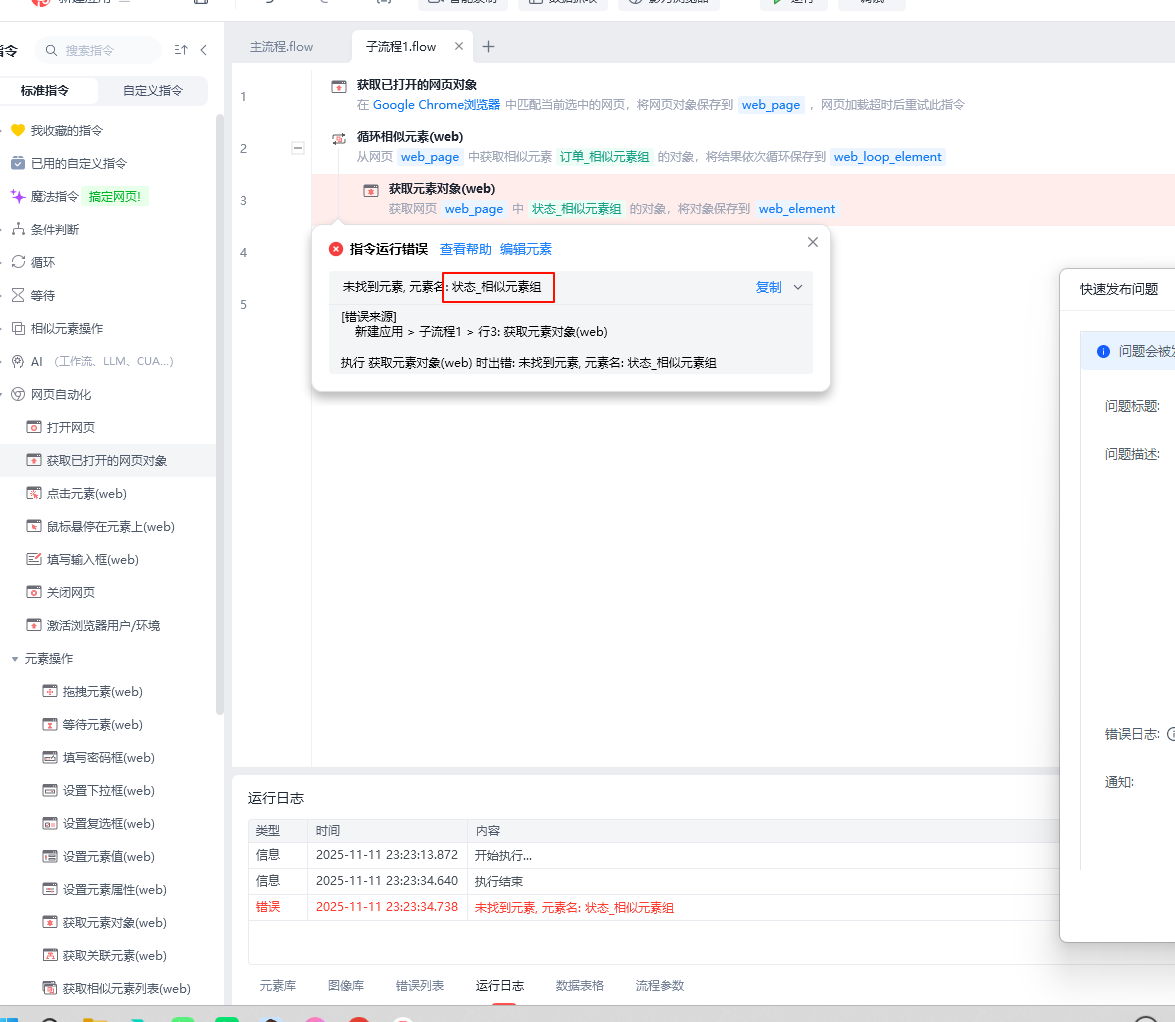This screenshot has height=1022, width=1175.
Task: Select 填写密码框(web) instruction icon
Action: pyautogui.click(x=49, y=757)
